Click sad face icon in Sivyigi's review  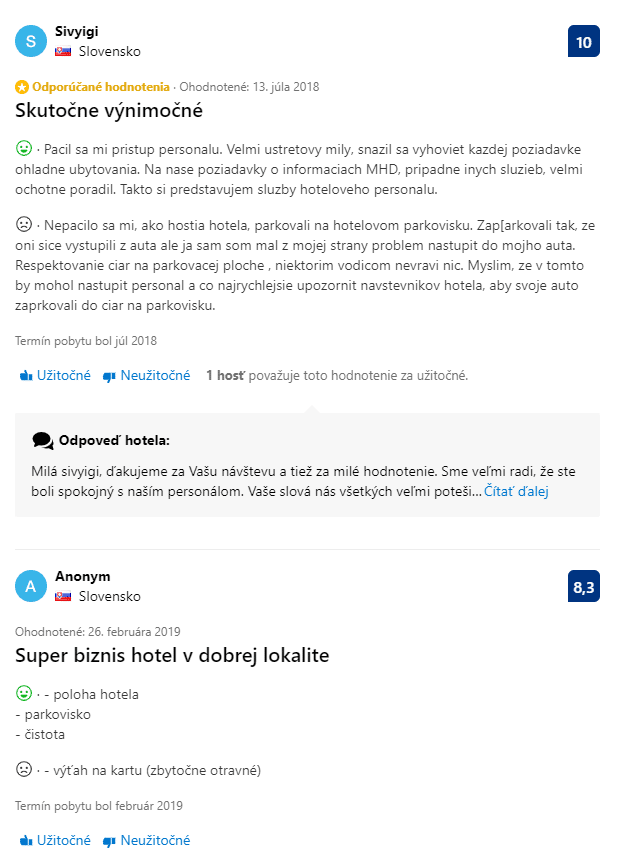point(24,225)
